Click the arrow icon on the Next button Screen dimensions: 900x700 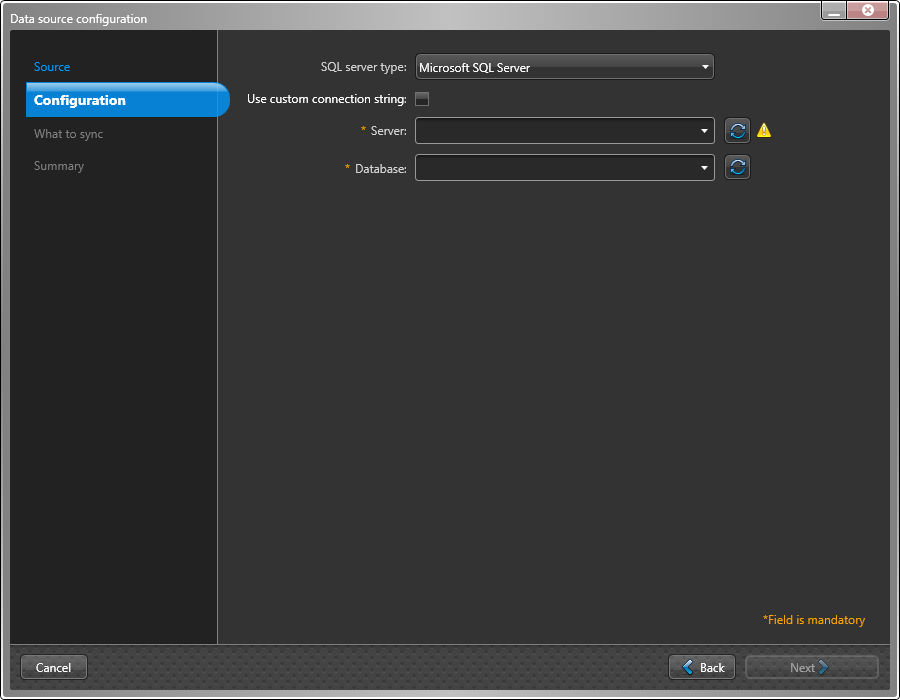tap(825, 667)
